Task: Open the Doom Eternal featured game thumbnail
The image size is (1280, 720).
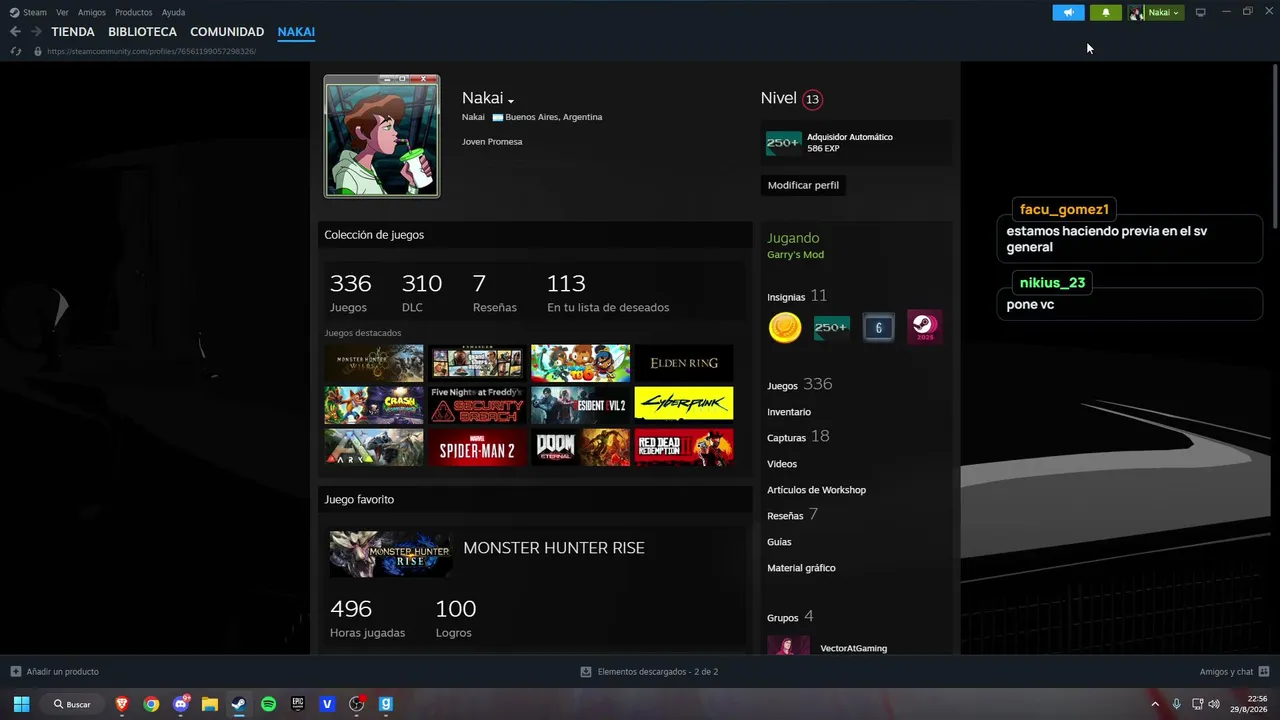Action: point(580,448)
